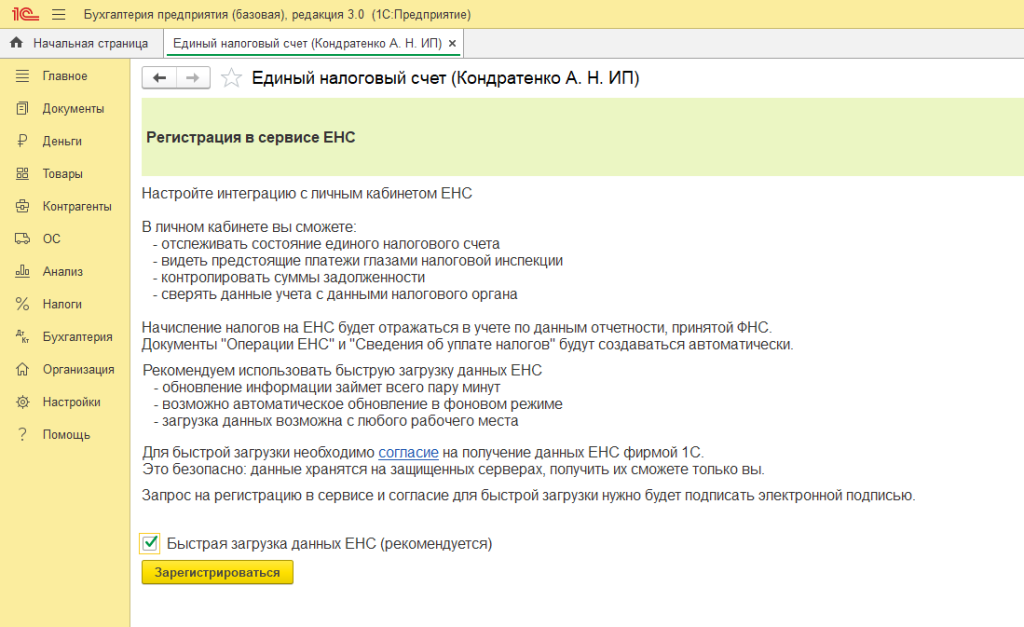Add page to favorites with star icon
The height and width of the screenshot is (627, 1024).
231,78
